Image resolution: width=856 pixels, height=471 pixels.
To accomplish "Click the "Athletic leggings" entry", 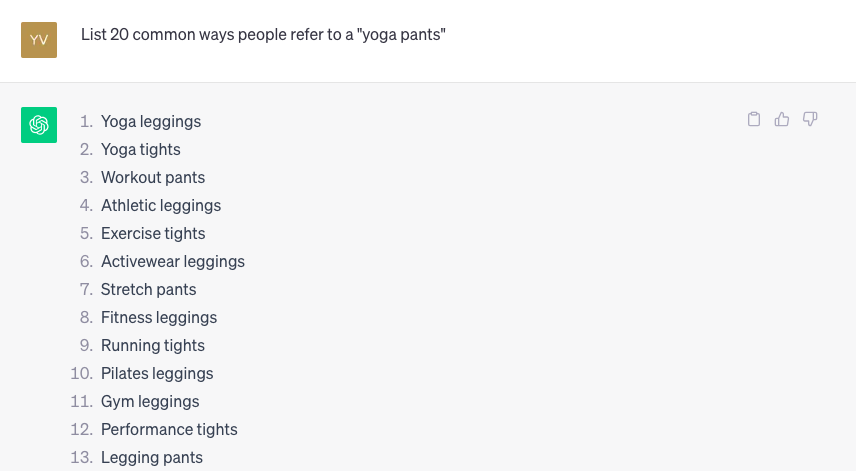I will [161, 205].
